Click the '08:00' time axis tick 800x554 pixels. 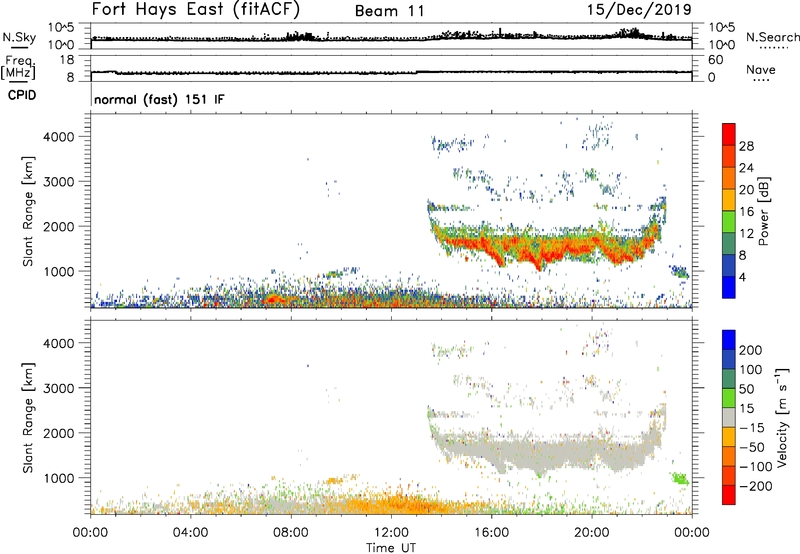coord(291,533)
